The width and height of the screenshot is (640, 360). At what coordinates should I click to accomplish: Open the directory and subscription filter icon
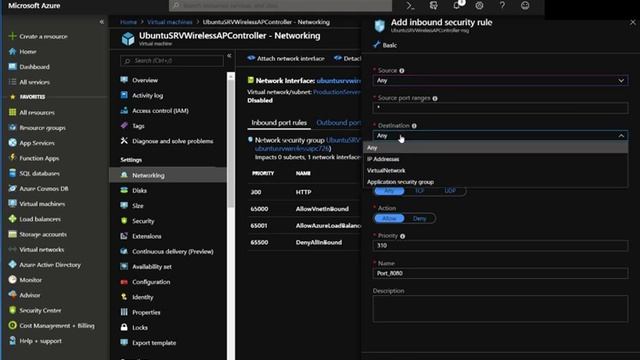coord(433,6)
